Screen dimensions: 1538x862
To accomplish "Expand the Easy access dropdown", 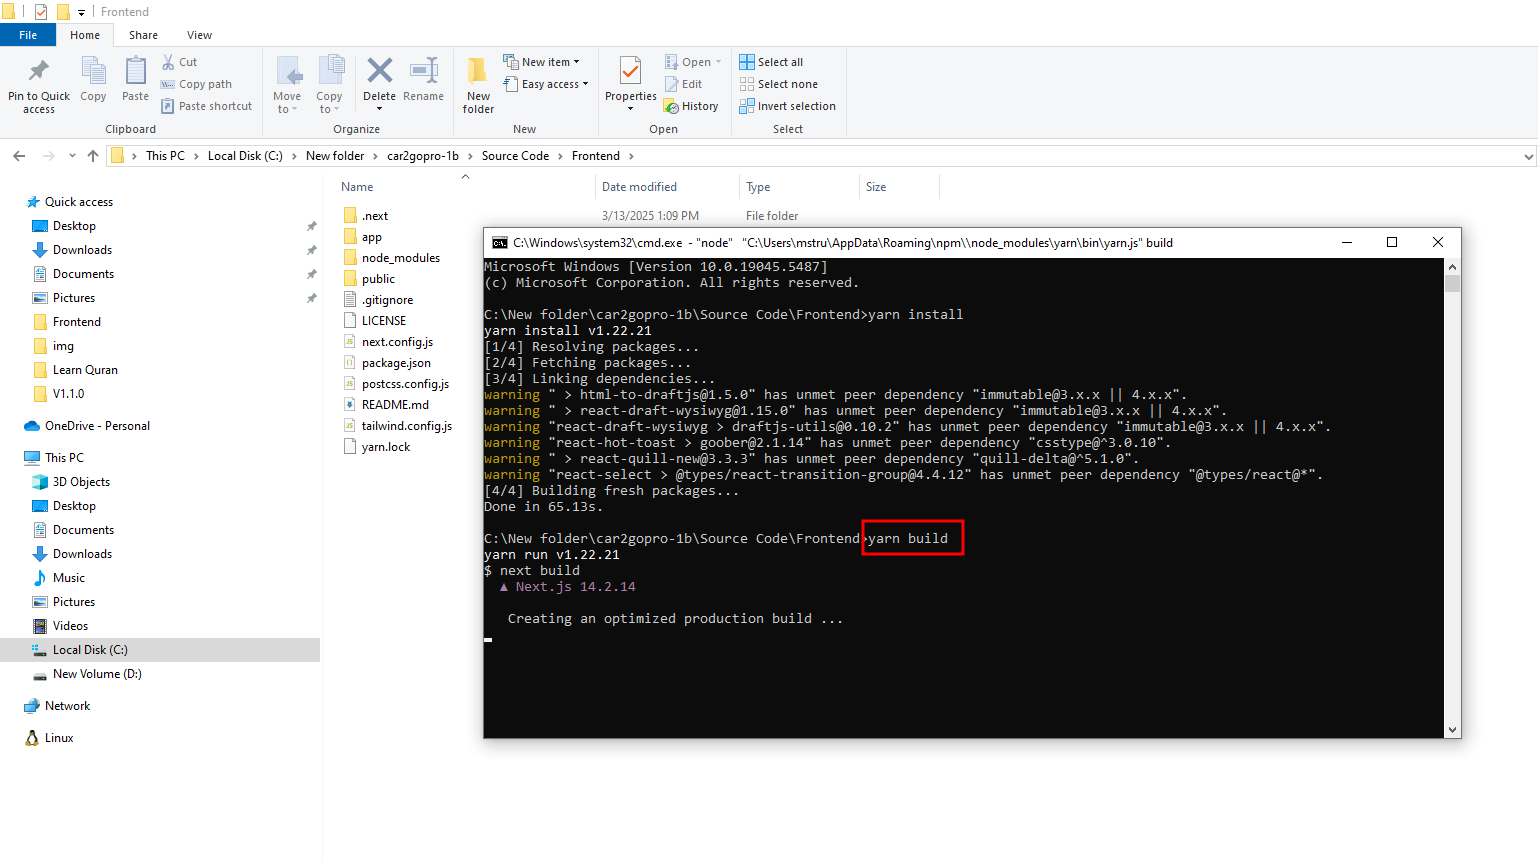I will tap(585, 84).
